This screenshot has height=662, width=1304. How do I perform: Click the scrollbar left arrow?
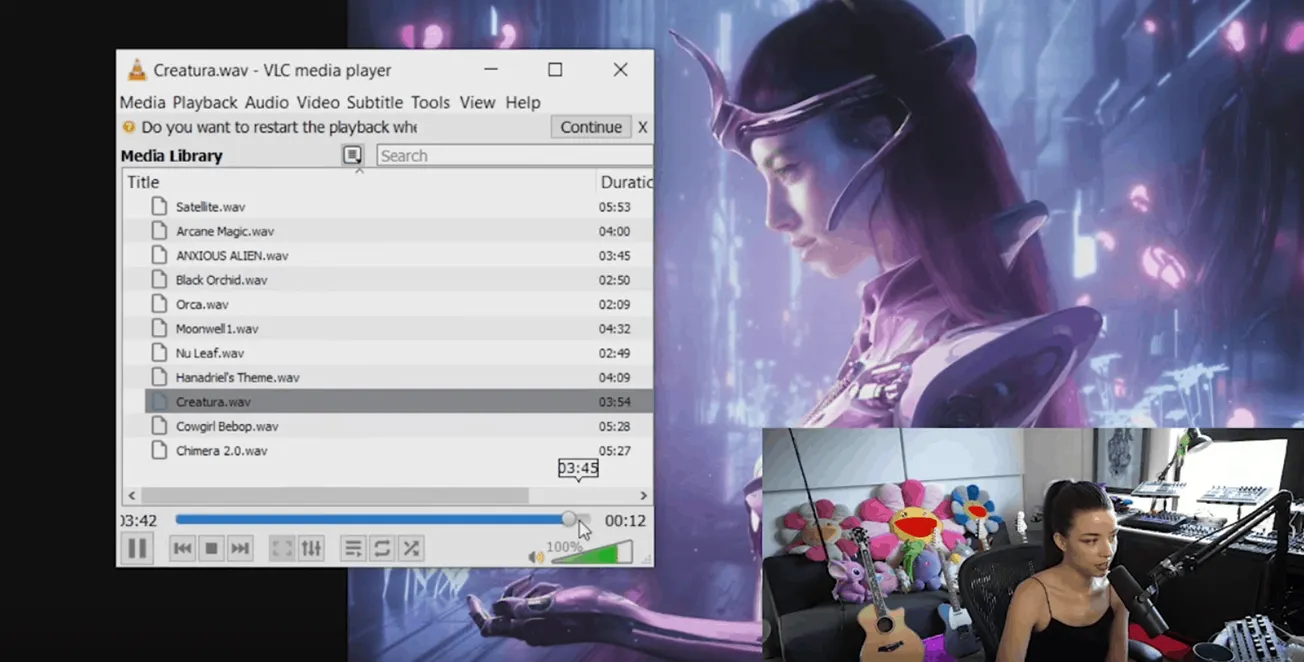point(132,495)
